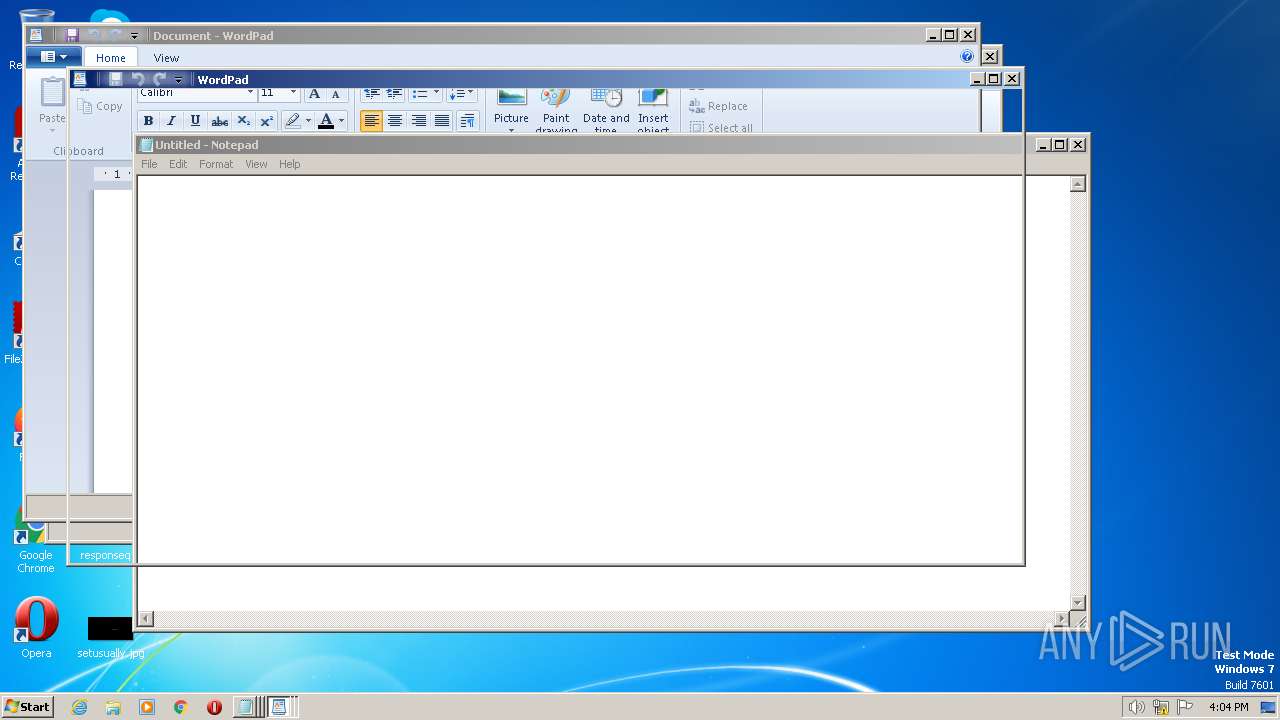
Task: Start a bulleted list with the Bullets icon
Action: [419, 94]
